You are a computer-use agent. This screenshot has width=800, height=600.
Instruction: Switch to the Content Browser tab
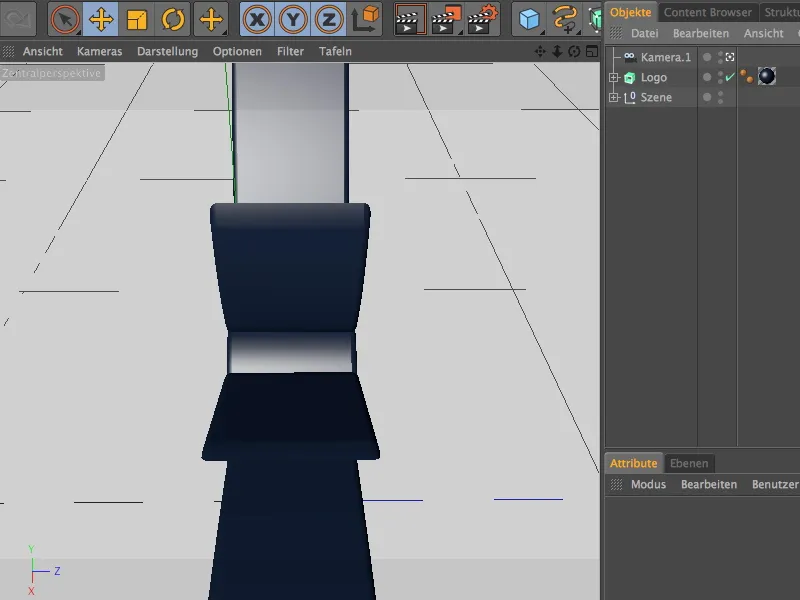708,12
